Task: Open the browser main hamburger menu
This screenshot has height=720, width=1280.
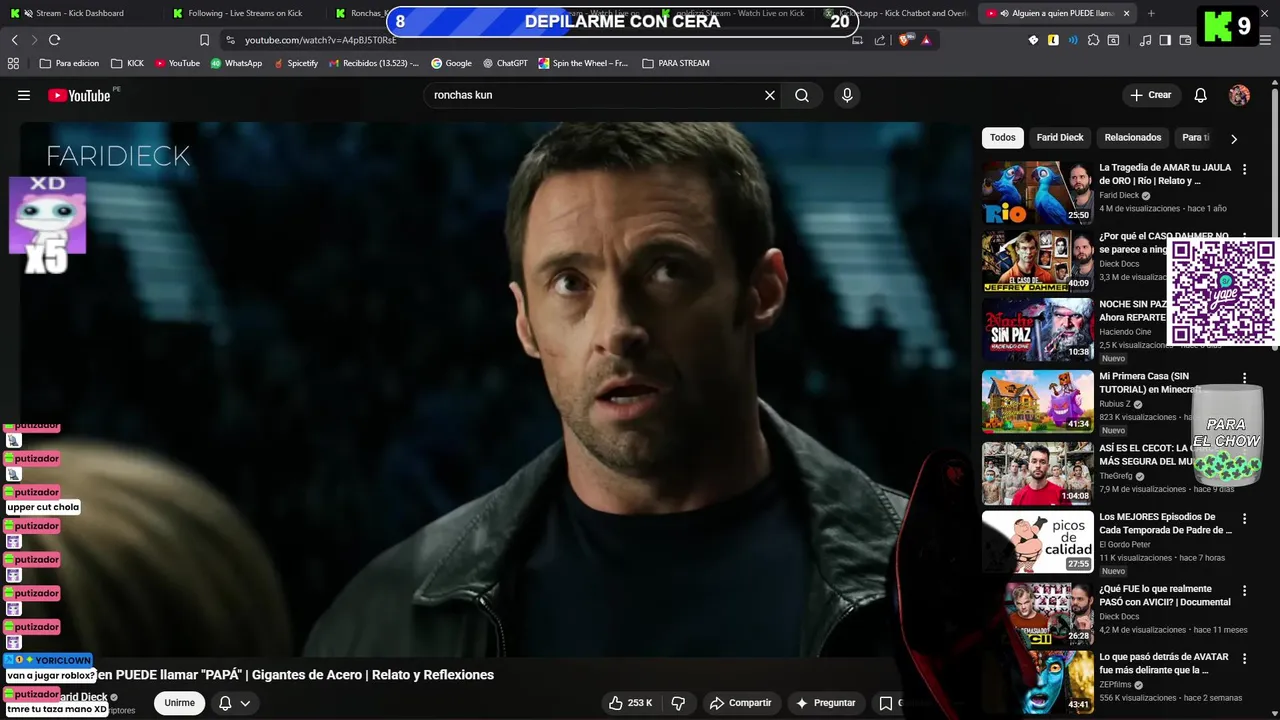Action: [1265, 40]
